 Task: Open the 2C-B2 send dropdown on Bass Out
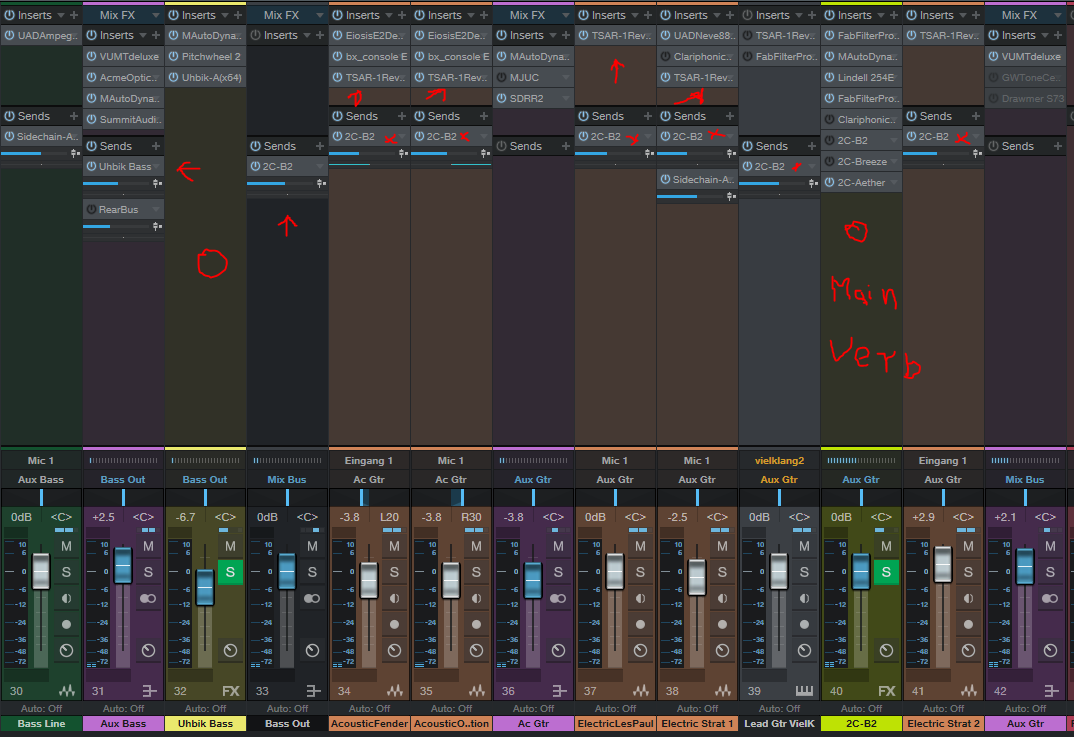319,166
